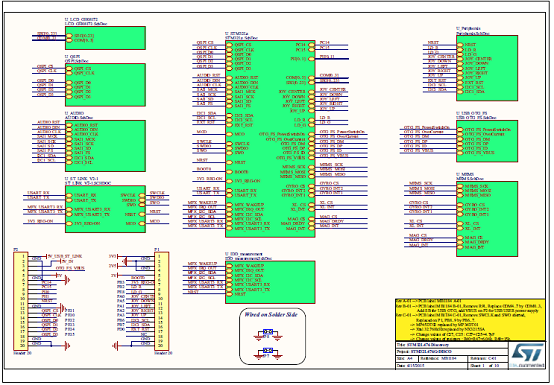Click the SWCLK output port on the ST_LINK block
The image size is (554, 385).
(141, 195)
